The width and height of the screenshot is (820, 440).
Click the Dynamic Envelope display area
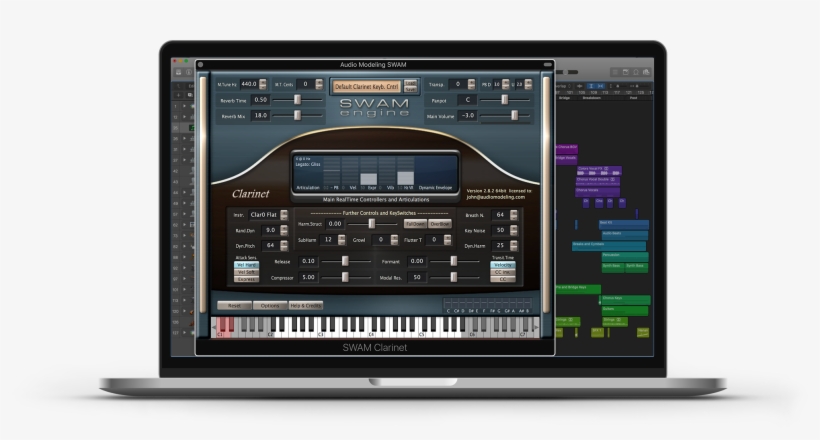[436, 170]
